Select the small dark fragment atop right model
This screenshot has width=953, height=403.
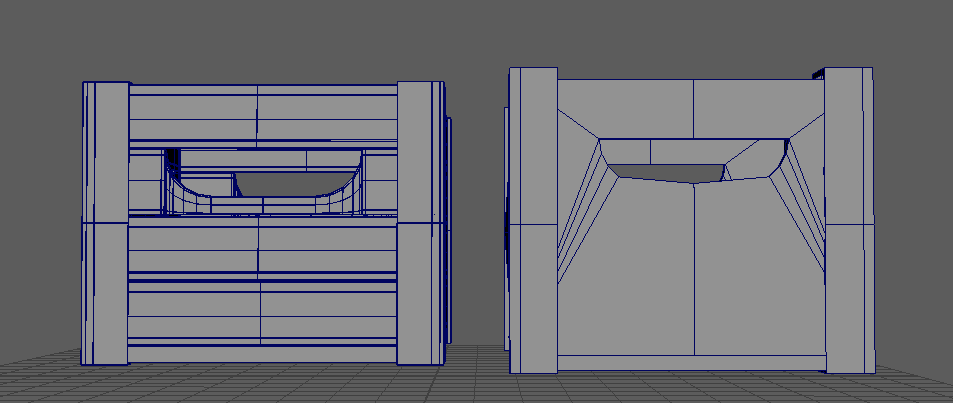817,72
